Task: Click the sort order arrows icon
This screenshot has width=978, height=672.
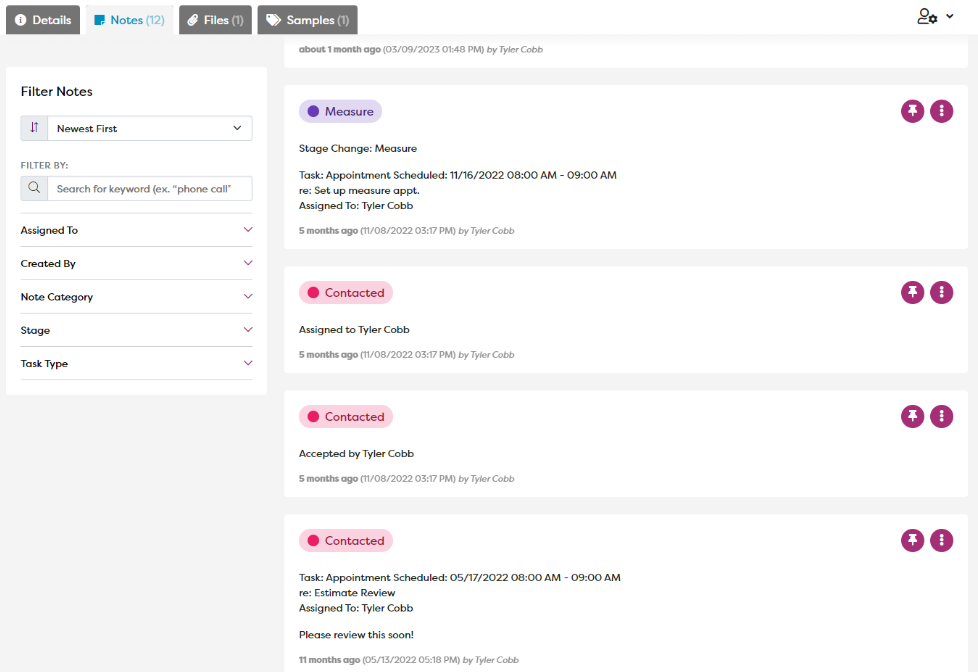Action: tap(34, 128)
